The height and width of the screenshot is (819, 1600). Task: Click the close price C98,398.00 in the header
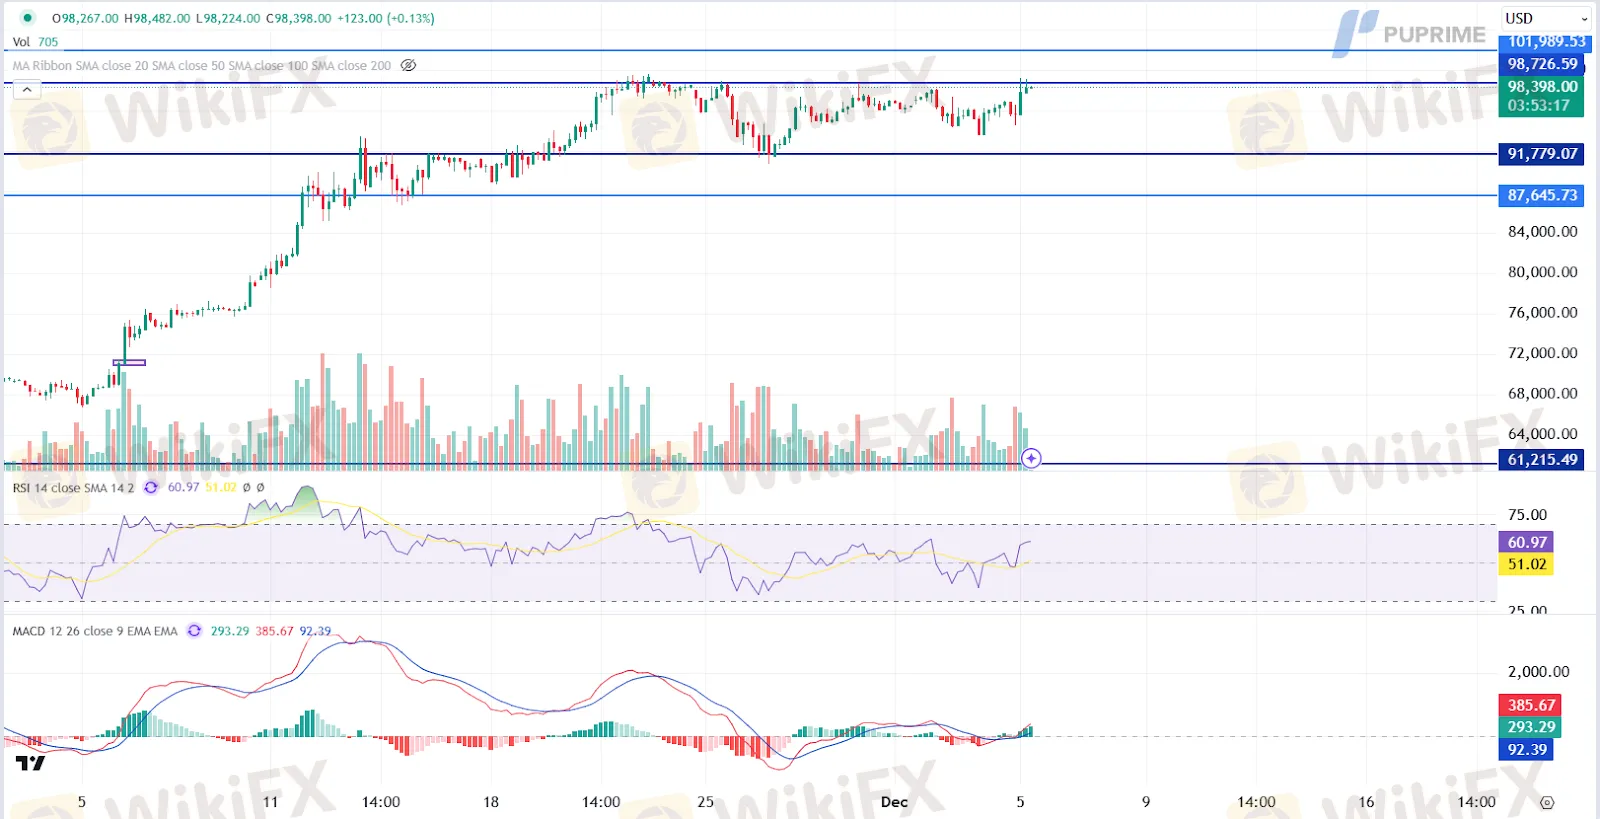click(299, 18)
